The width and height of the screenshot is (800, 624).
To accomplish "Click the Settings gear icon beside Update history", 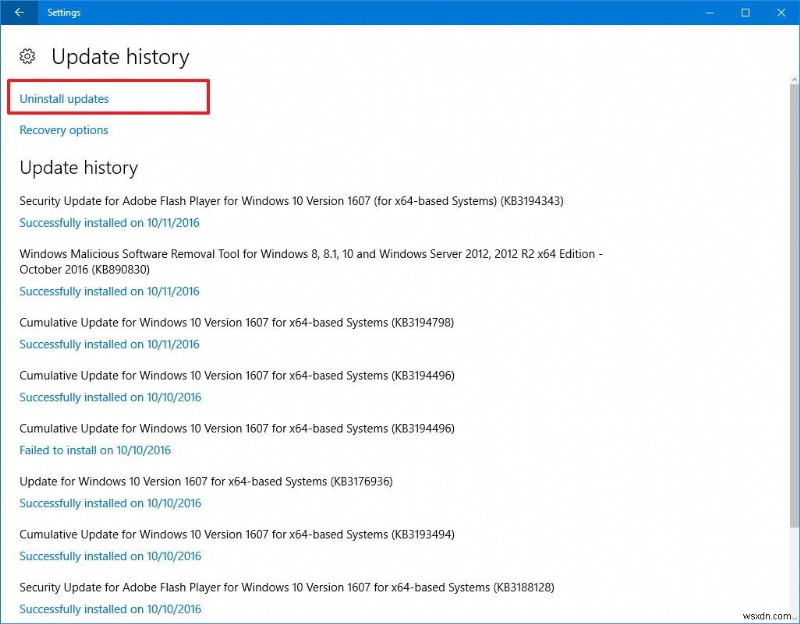I will [29, 57].
